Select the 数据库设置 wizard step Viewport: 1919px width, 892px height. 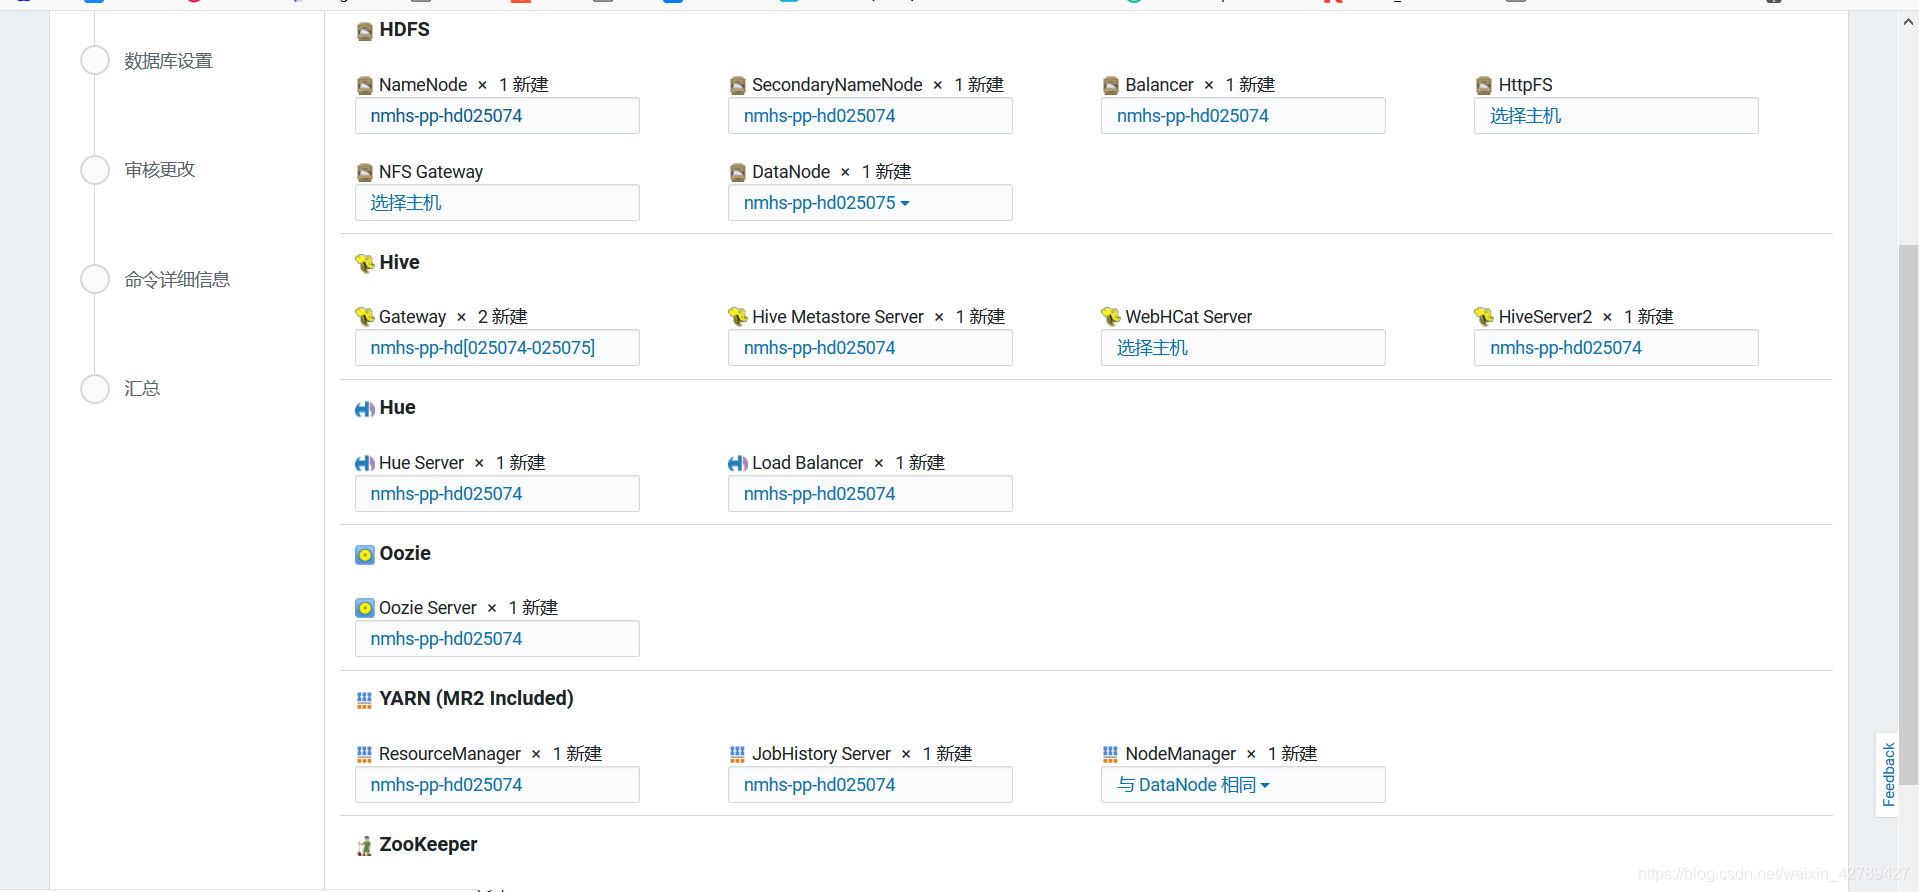coord(168,61)
